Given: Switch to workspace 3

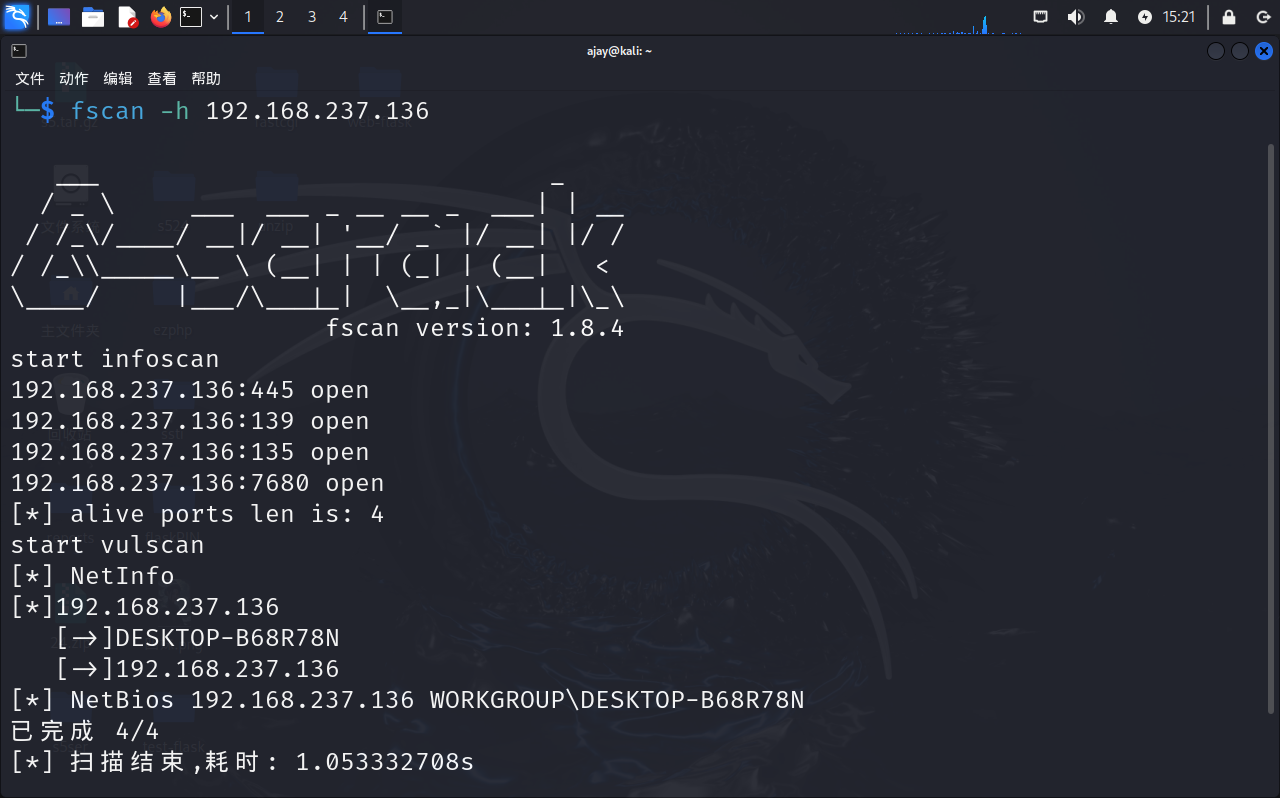Looking at the screenshot, I should (x=311, y=17).
